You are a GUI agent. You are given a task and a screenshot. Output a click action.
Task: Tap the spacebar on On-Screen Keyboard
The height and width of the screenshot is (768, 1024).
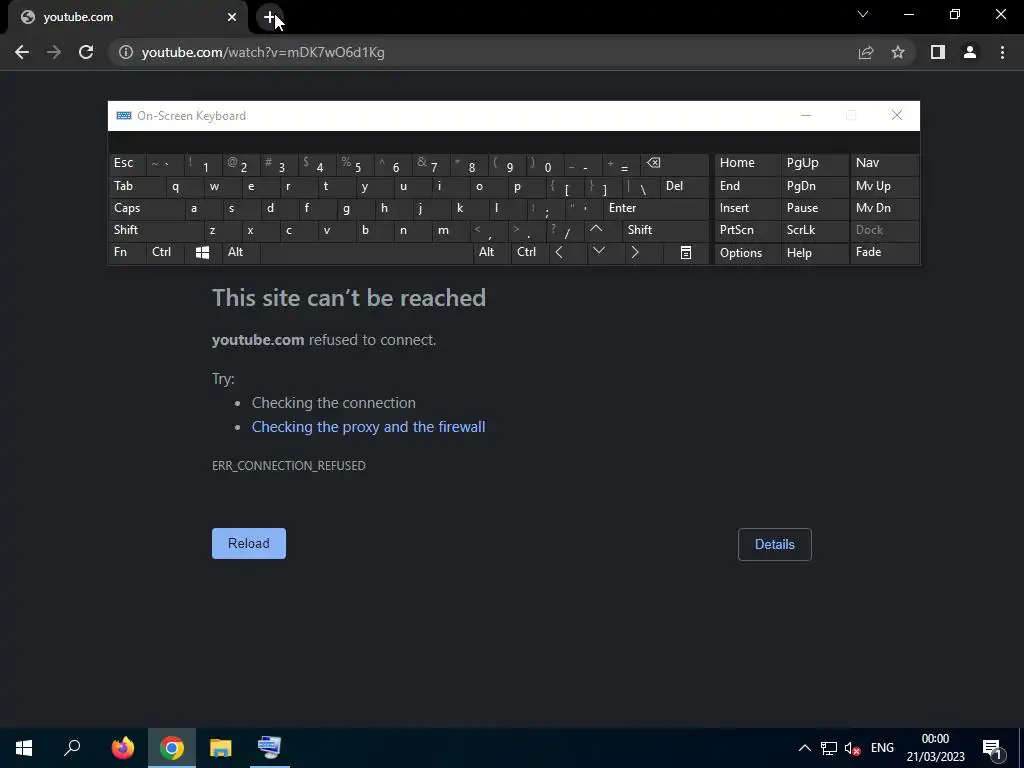pyautogui.click(x=366, y=253)
